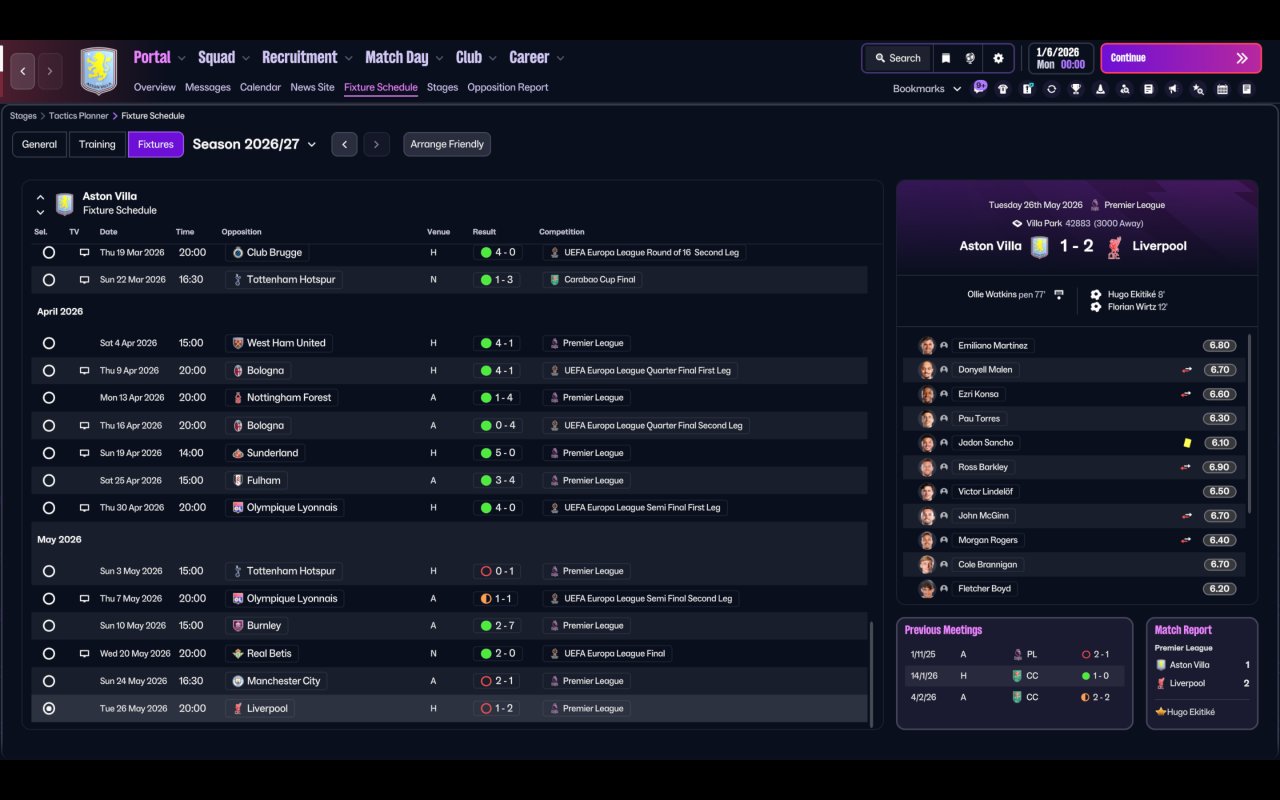Expand the Career menu chevron

click(560, 58)
